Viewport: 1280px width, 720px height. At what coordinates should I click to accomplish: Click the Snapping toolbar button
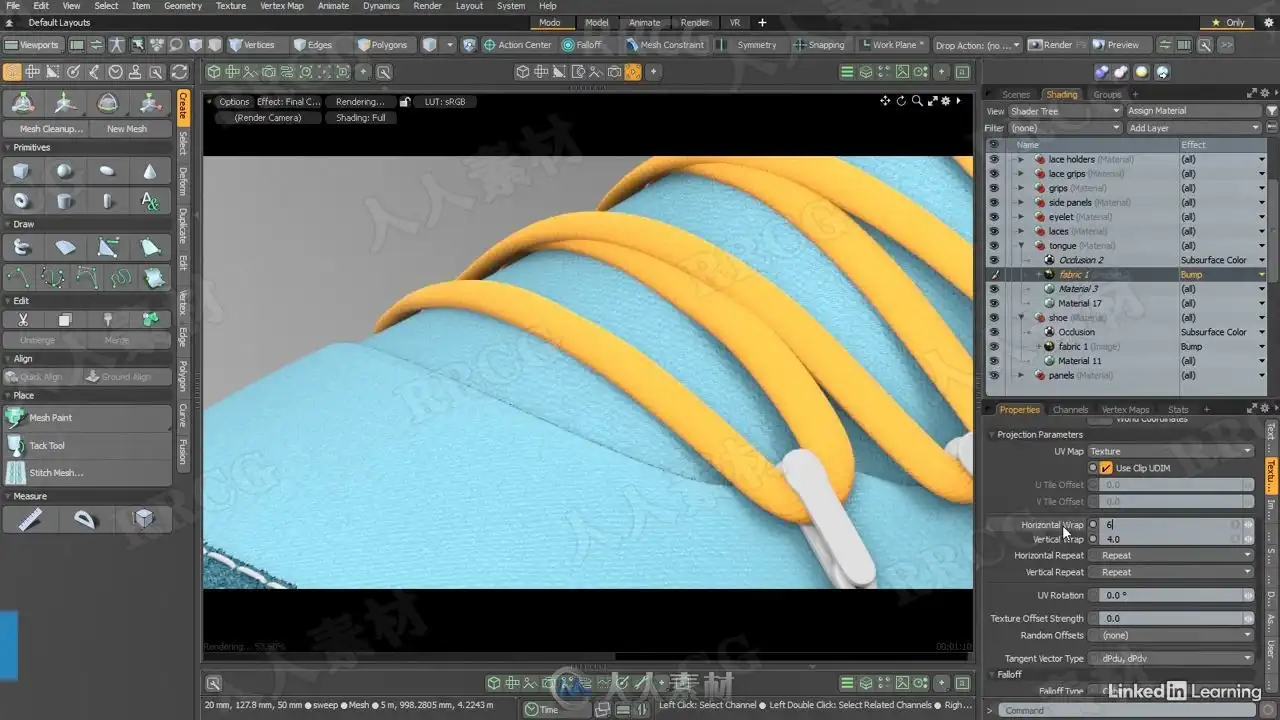pos(820,45)
